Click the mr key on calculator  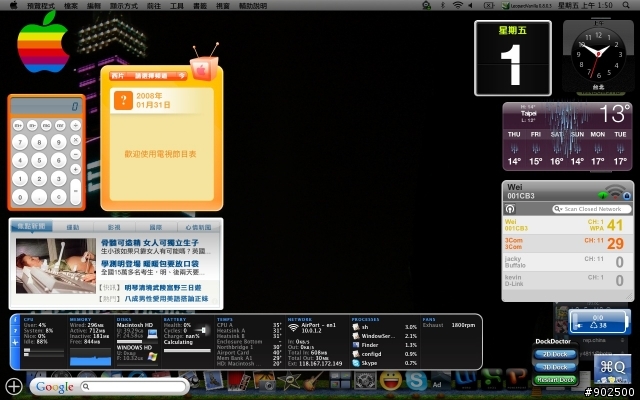tap(60, 126)
